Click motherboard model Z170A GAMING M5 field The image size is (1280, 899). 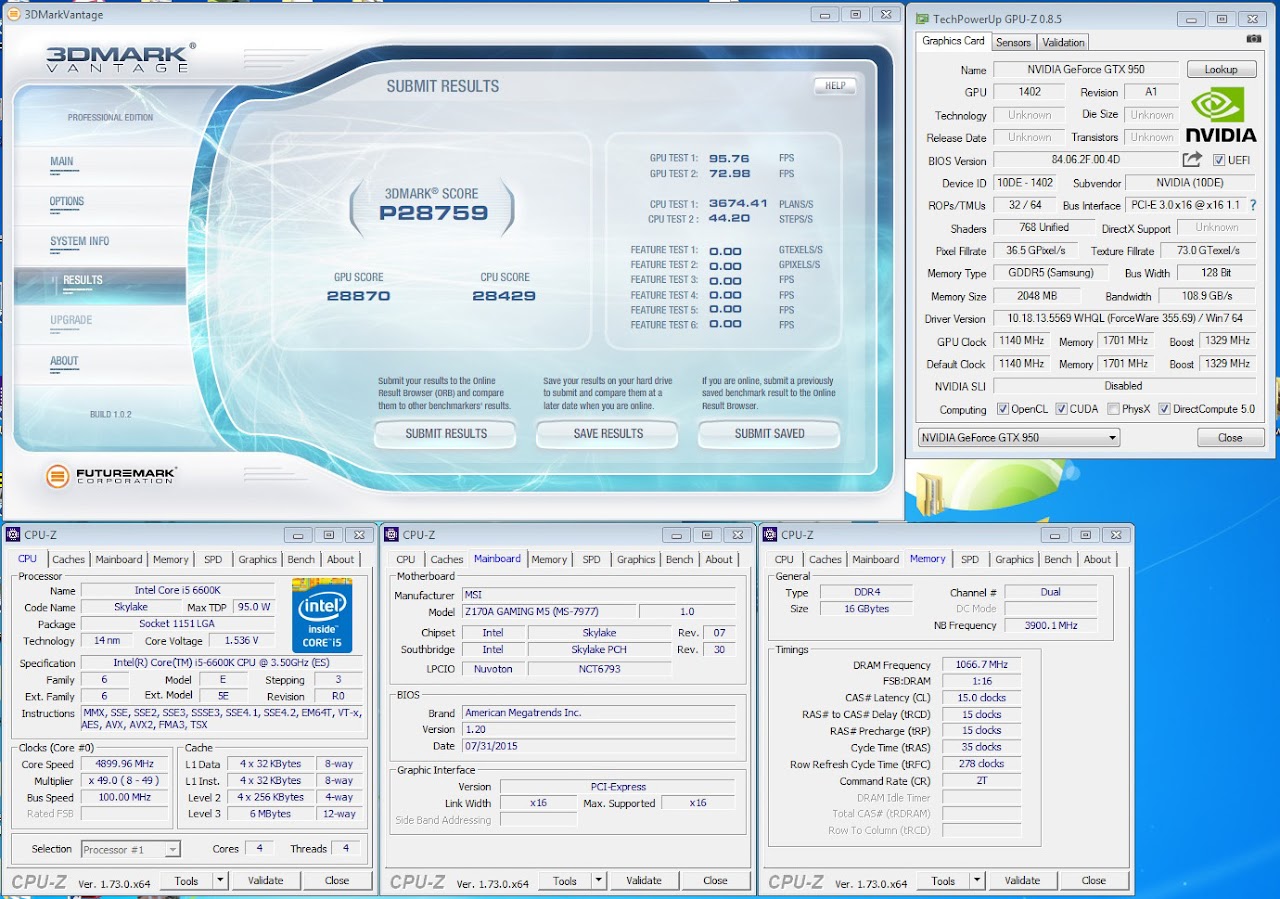click(548, 612)
